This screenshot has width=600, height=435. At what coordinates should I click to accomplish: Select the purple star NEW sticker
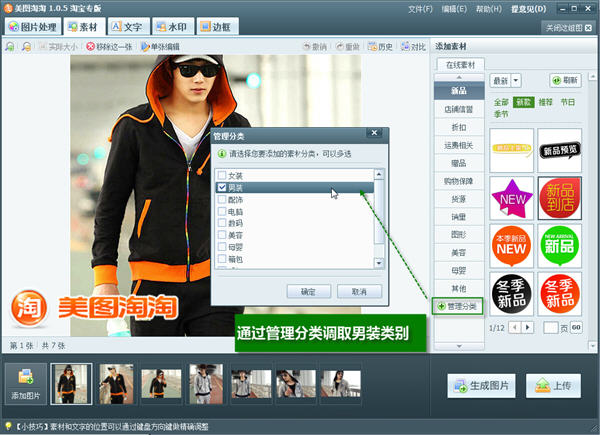click(512, 198)
